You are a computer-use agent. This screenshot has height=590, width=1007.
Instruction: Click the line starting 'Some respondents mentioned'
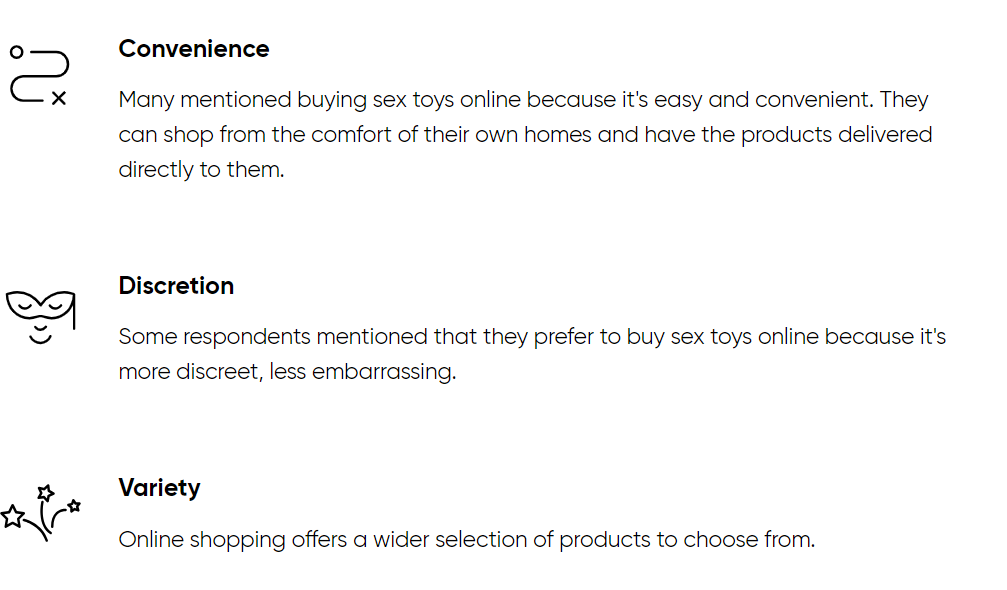[x=532, y=337]
